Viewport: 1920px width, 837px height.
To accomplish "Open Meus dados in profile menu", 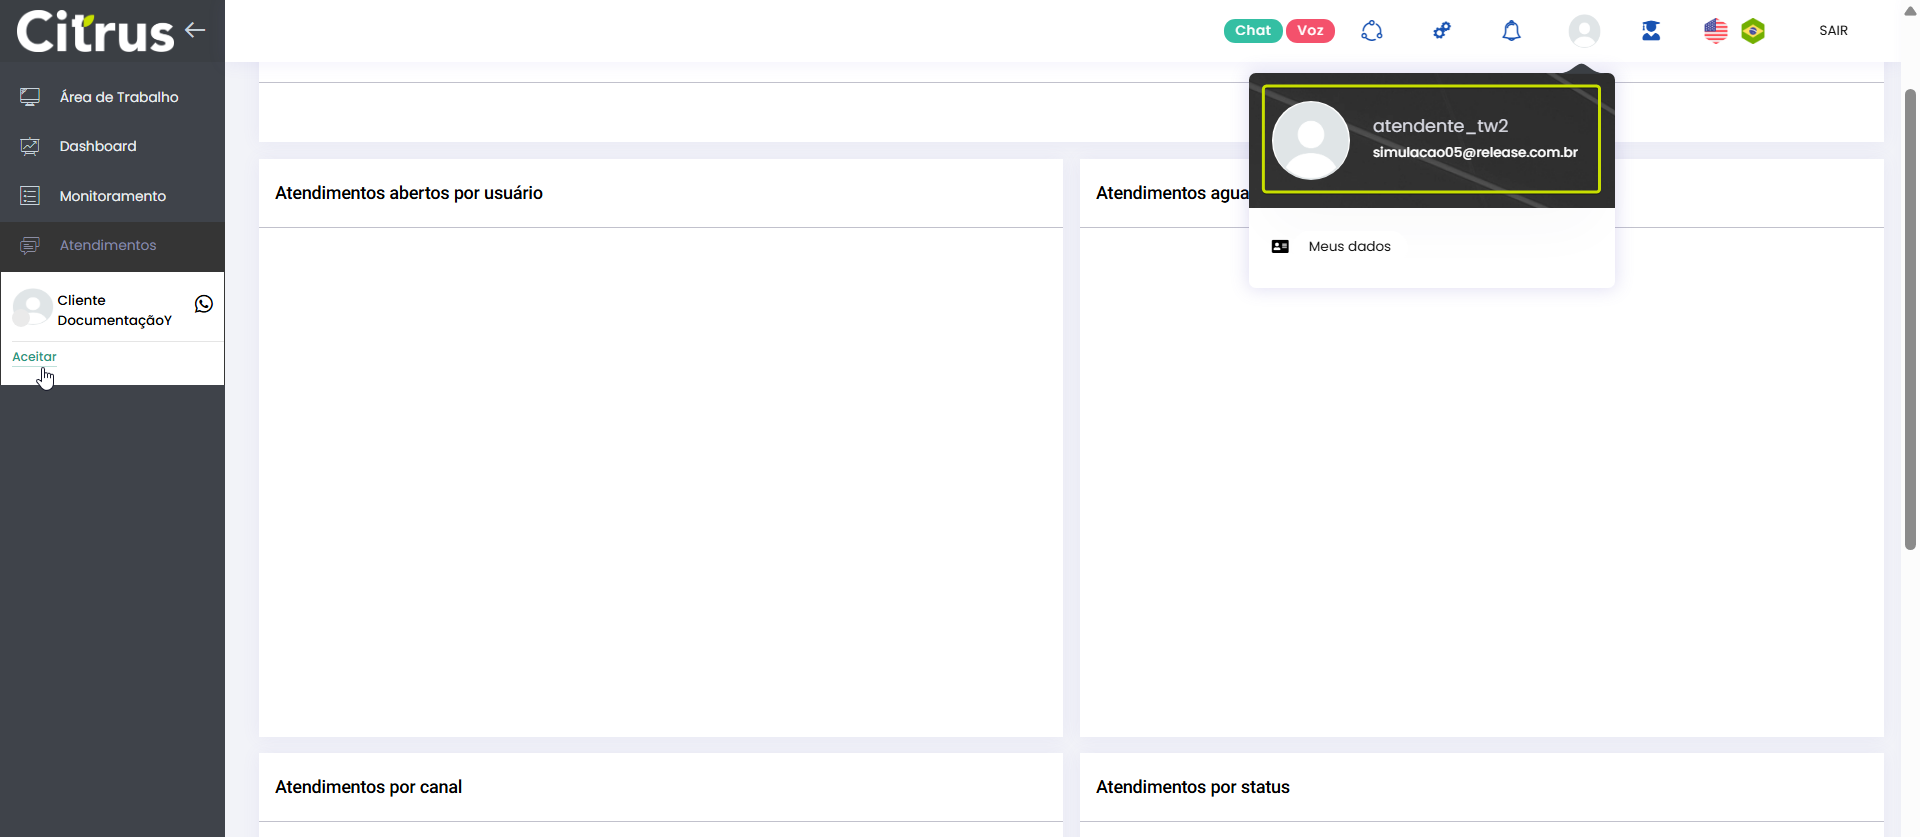I will pyautogui.click(x=1349, y=246).
